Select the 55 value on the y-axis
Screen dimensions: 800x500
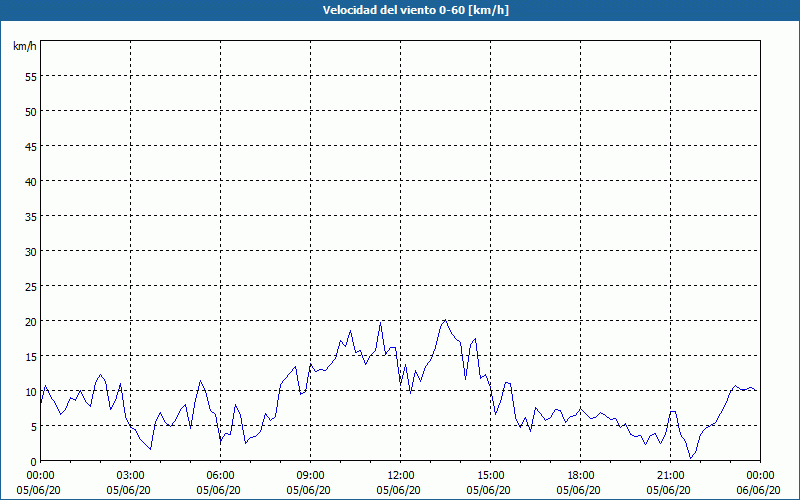click(31, 77)
